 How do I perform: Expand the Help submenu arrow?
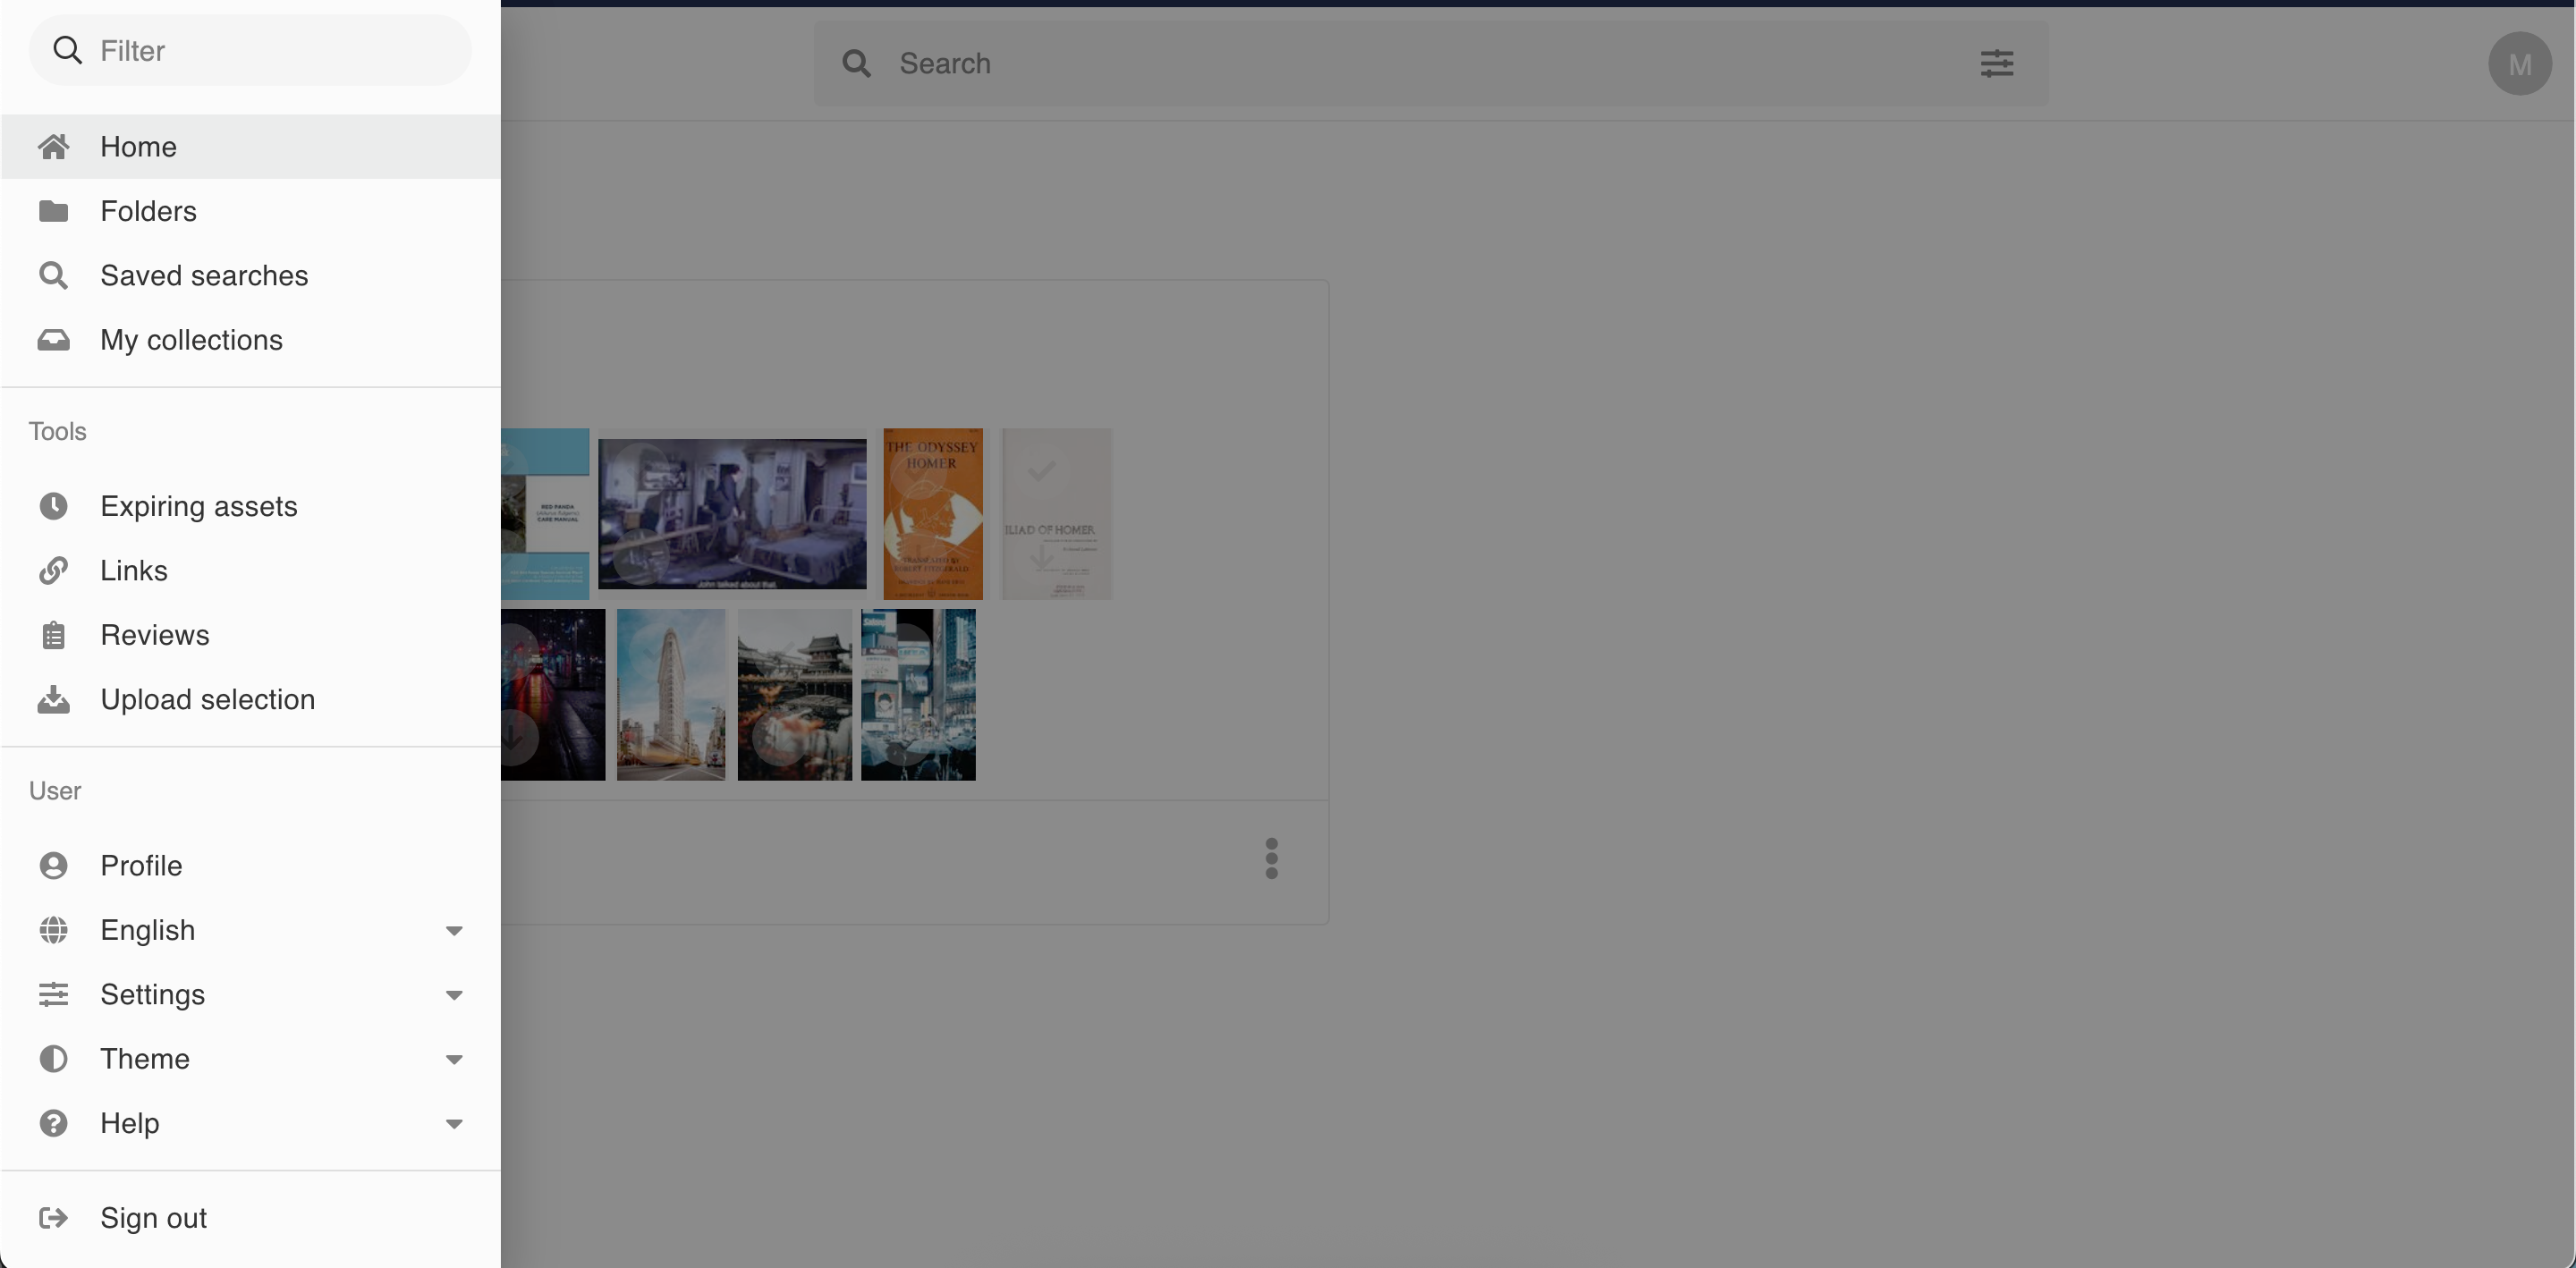click(x=454, y=1124)
